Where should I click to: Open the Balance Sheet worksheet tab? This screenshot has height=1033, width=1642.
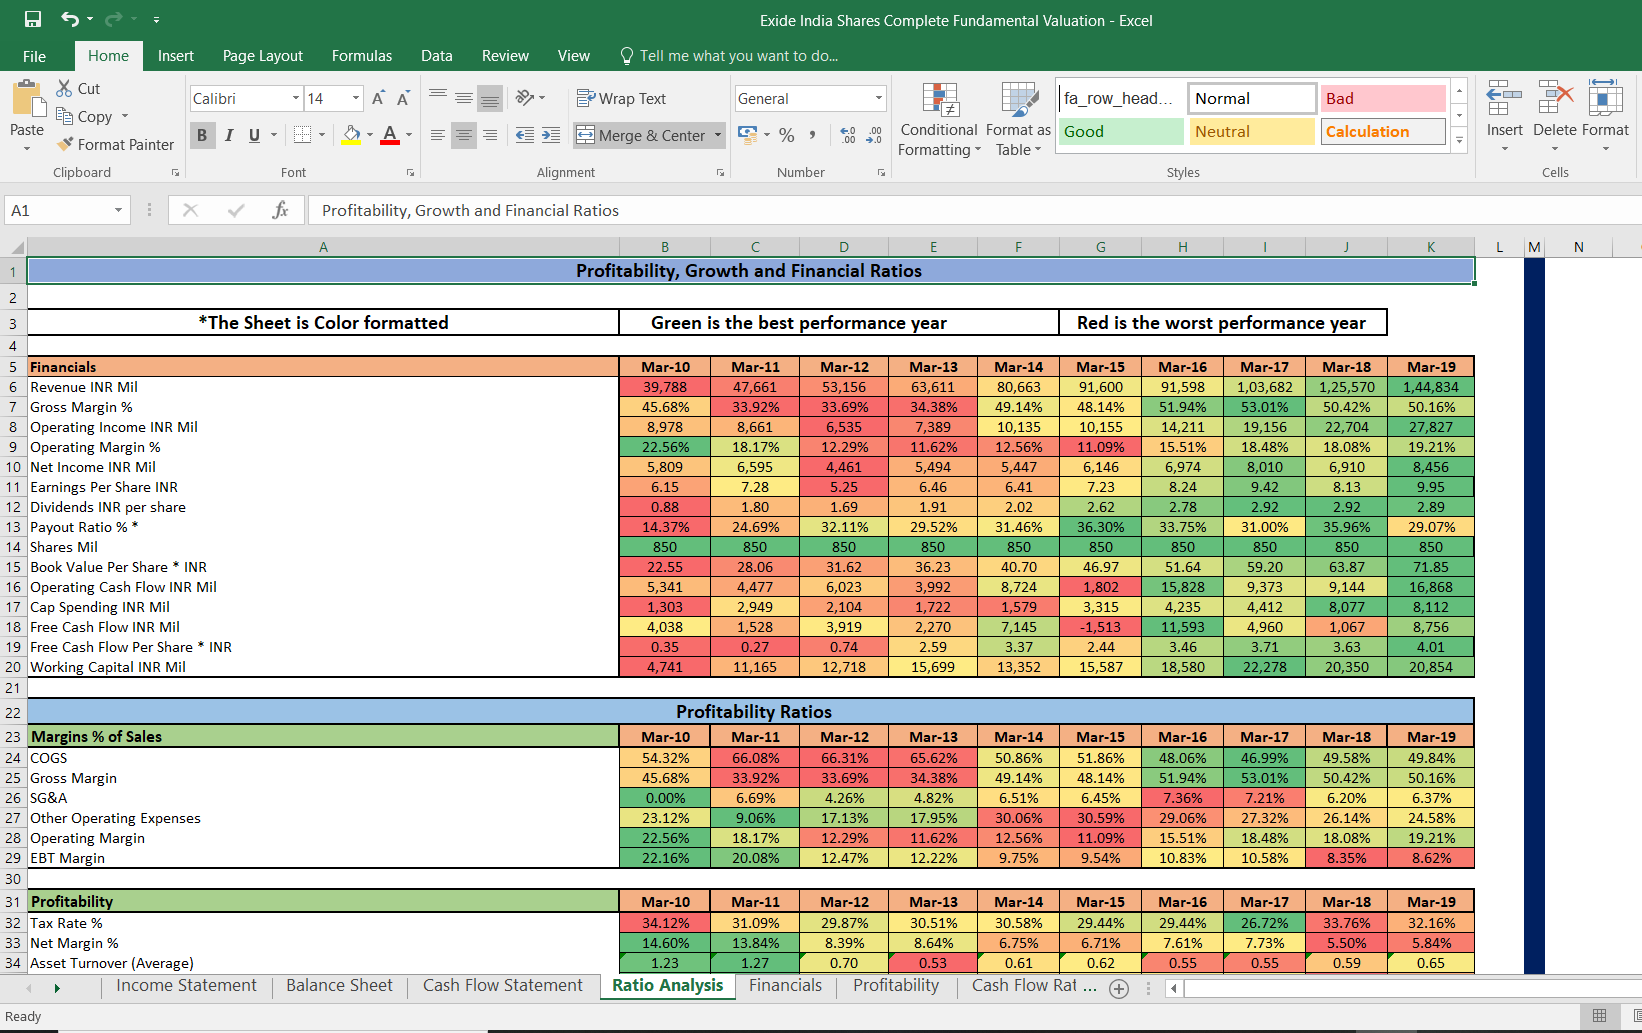340,986
